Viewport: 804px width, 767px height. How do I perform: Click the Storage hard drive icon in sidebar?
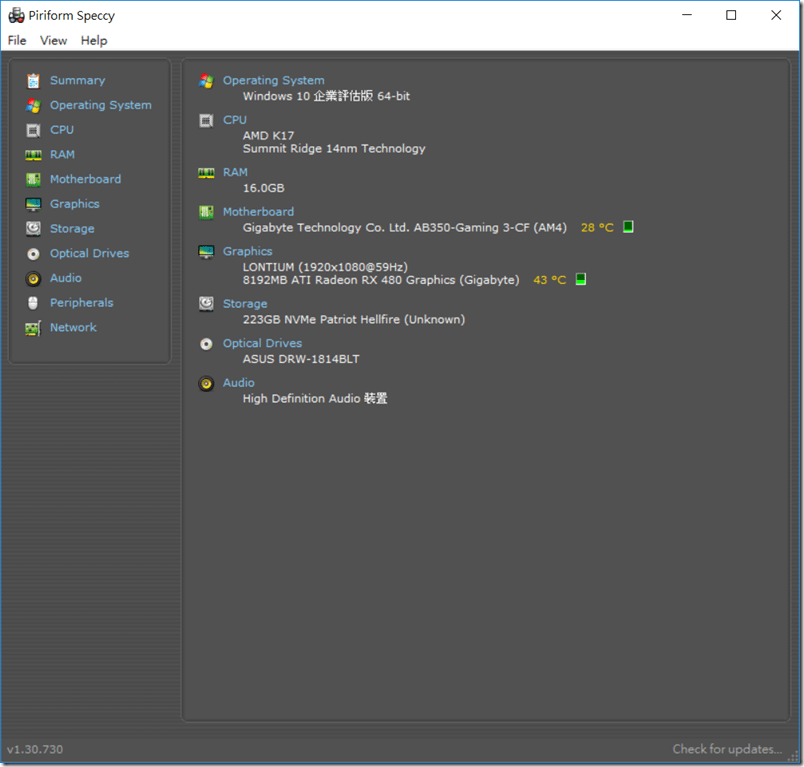[33, 229]
